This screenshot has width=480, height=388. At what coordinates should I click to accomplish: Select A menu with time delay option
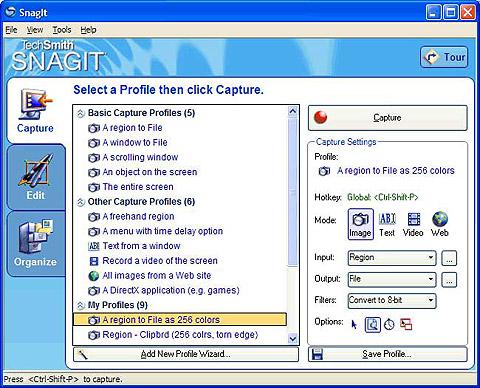[x=180, y=231]
